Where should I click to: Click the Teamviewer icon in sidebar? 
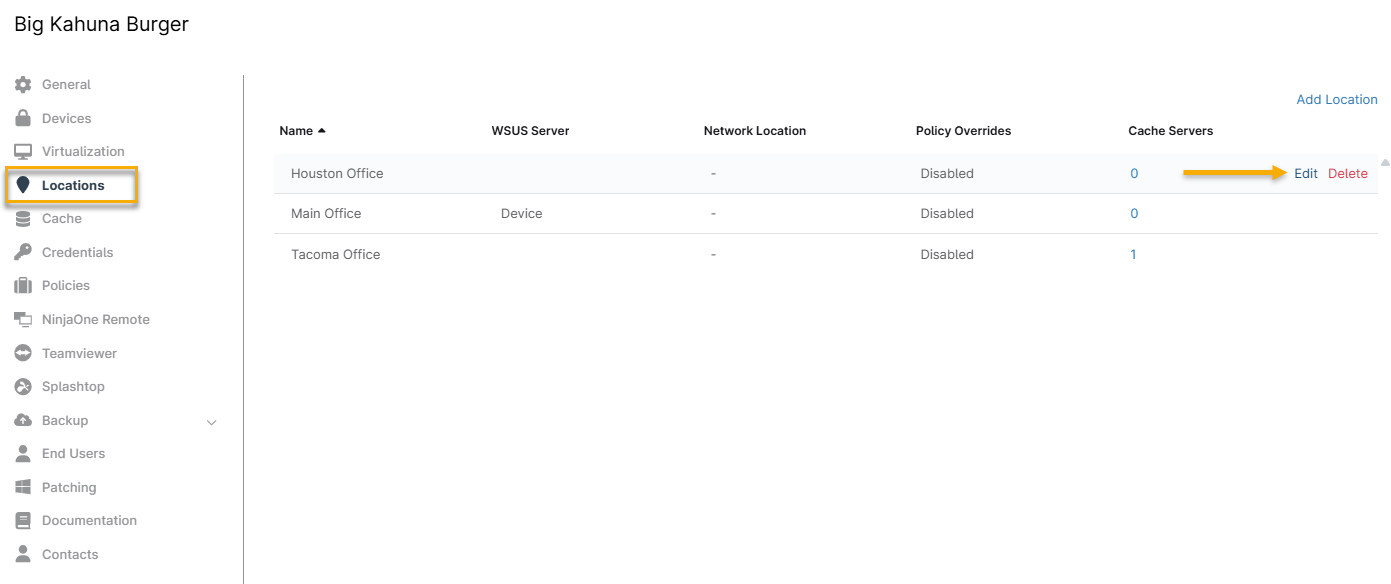point(23,353)
